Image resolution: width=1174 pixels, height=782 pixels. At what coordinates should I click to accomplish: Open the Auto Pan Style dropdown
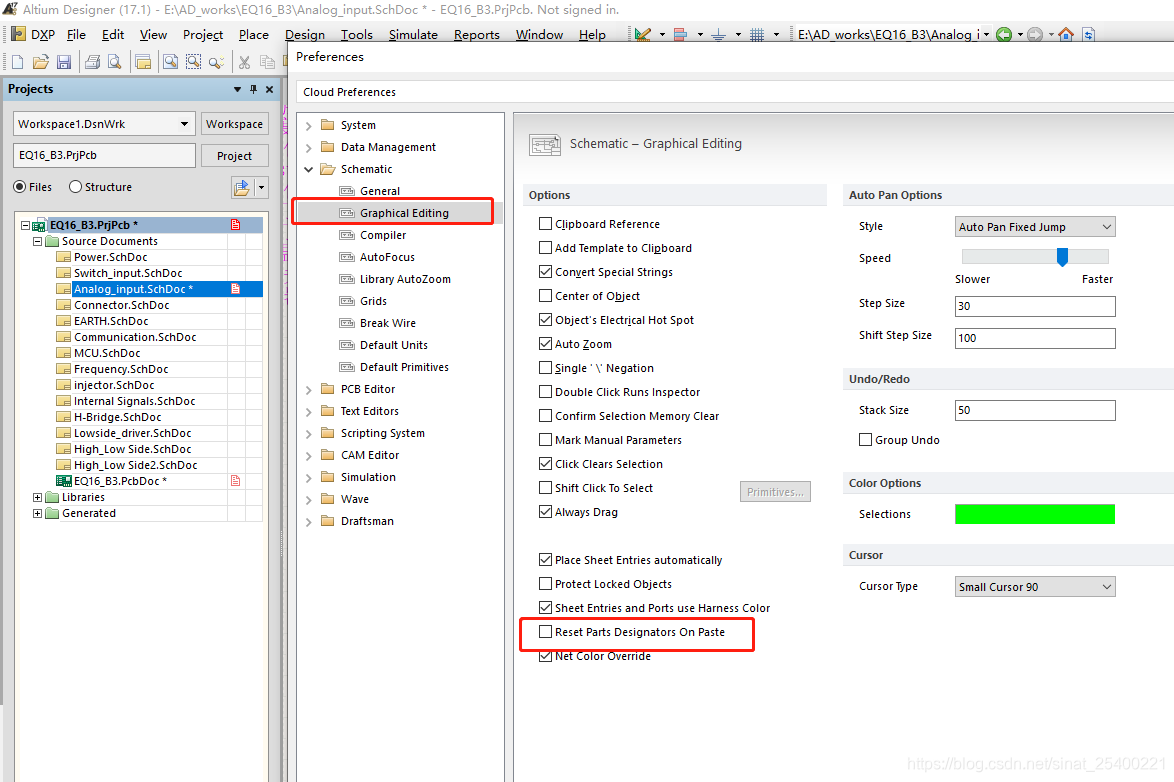[x=1035, y=227]
